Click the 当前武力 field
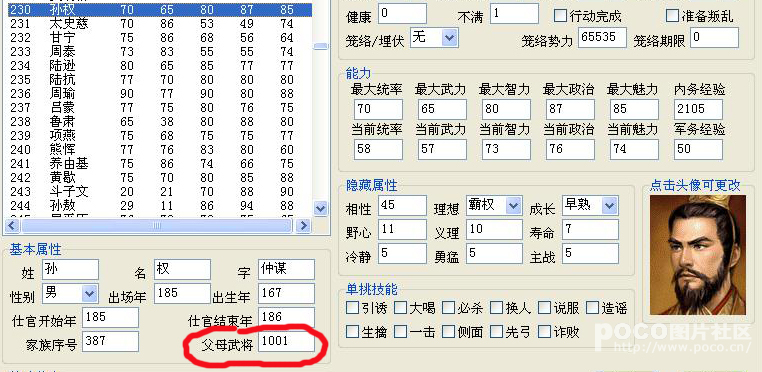Viewport: 762px width, 372px height. (442, 149)
